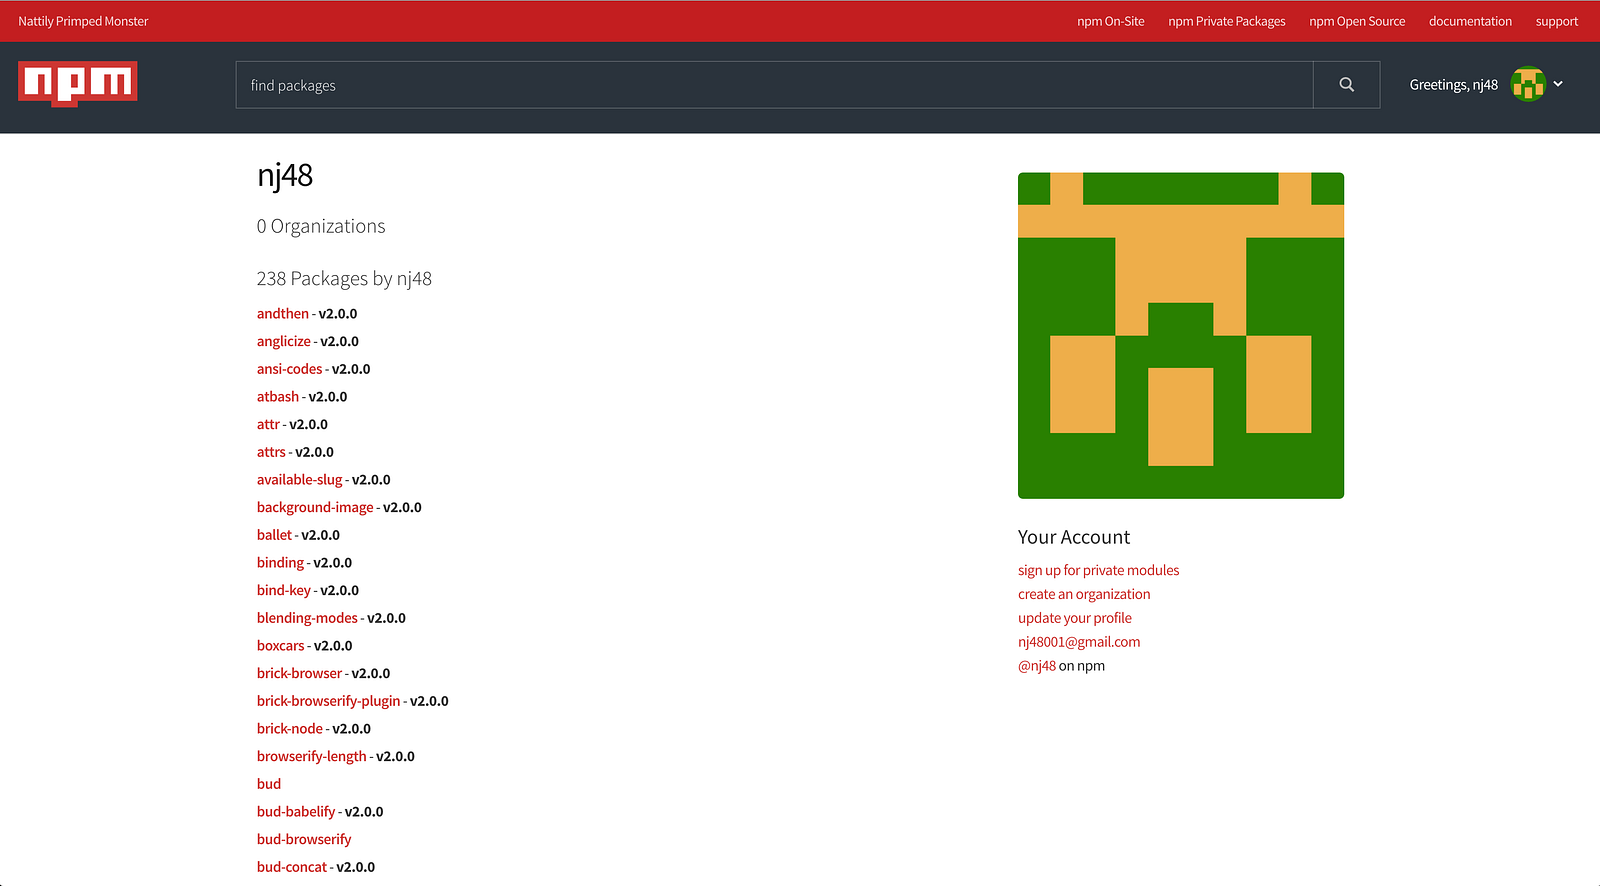
Task: Click the nj48001@gmail.com email link
Action: tap(1079, 642)
